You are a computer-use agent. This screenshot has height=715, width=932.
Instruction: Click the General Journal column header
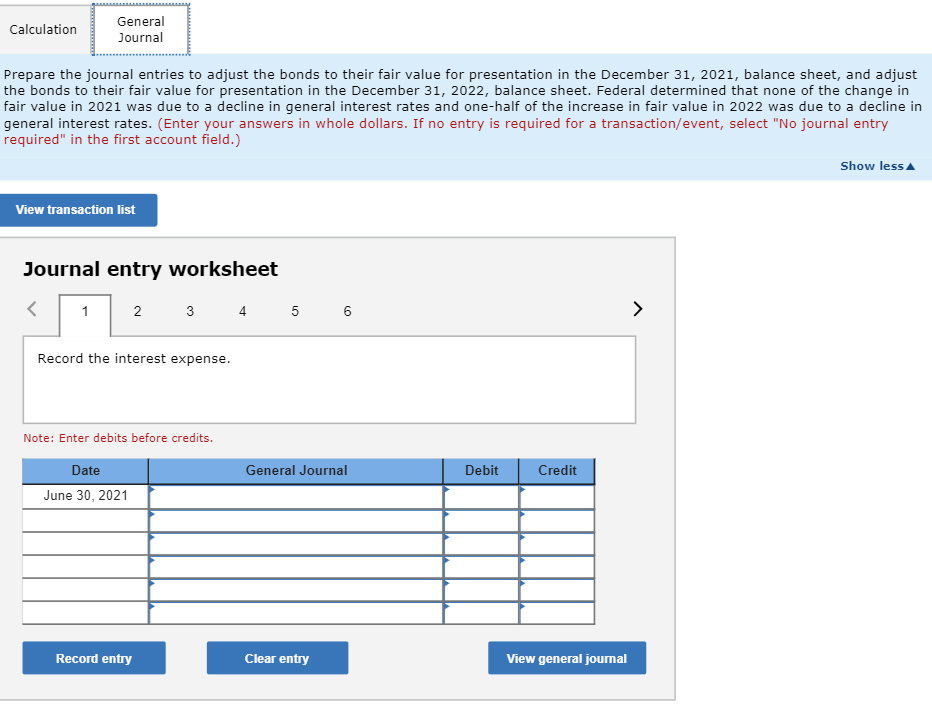pyautogui.click(x=296, y=471)
